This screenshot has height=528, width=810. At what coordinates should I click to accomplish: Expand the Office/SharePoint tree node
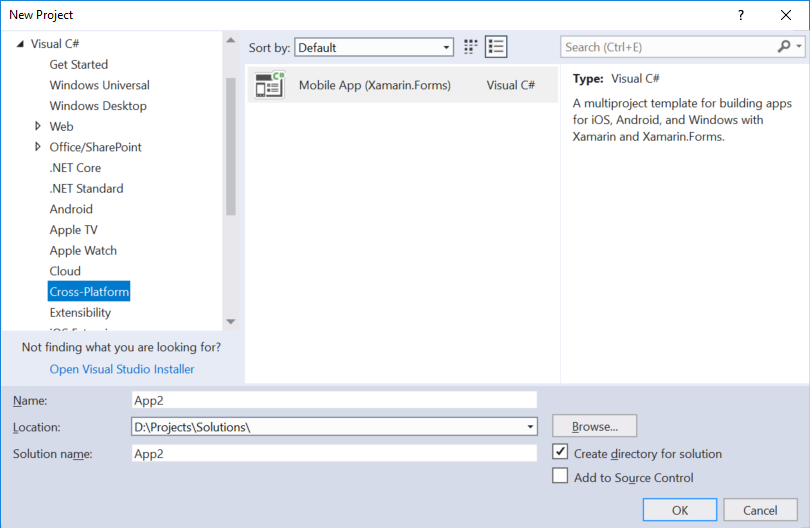coord(38,147)
